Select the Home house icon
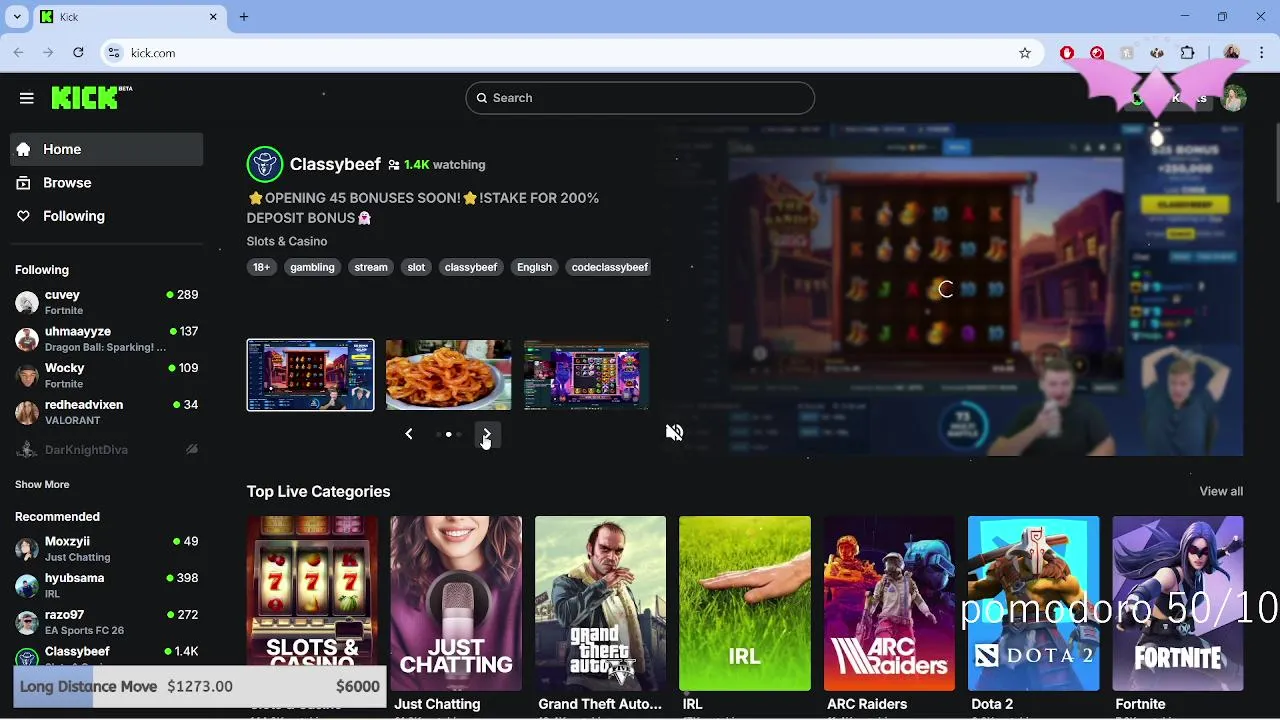This screenshot has height=720, width=1280. pos(24,149)
